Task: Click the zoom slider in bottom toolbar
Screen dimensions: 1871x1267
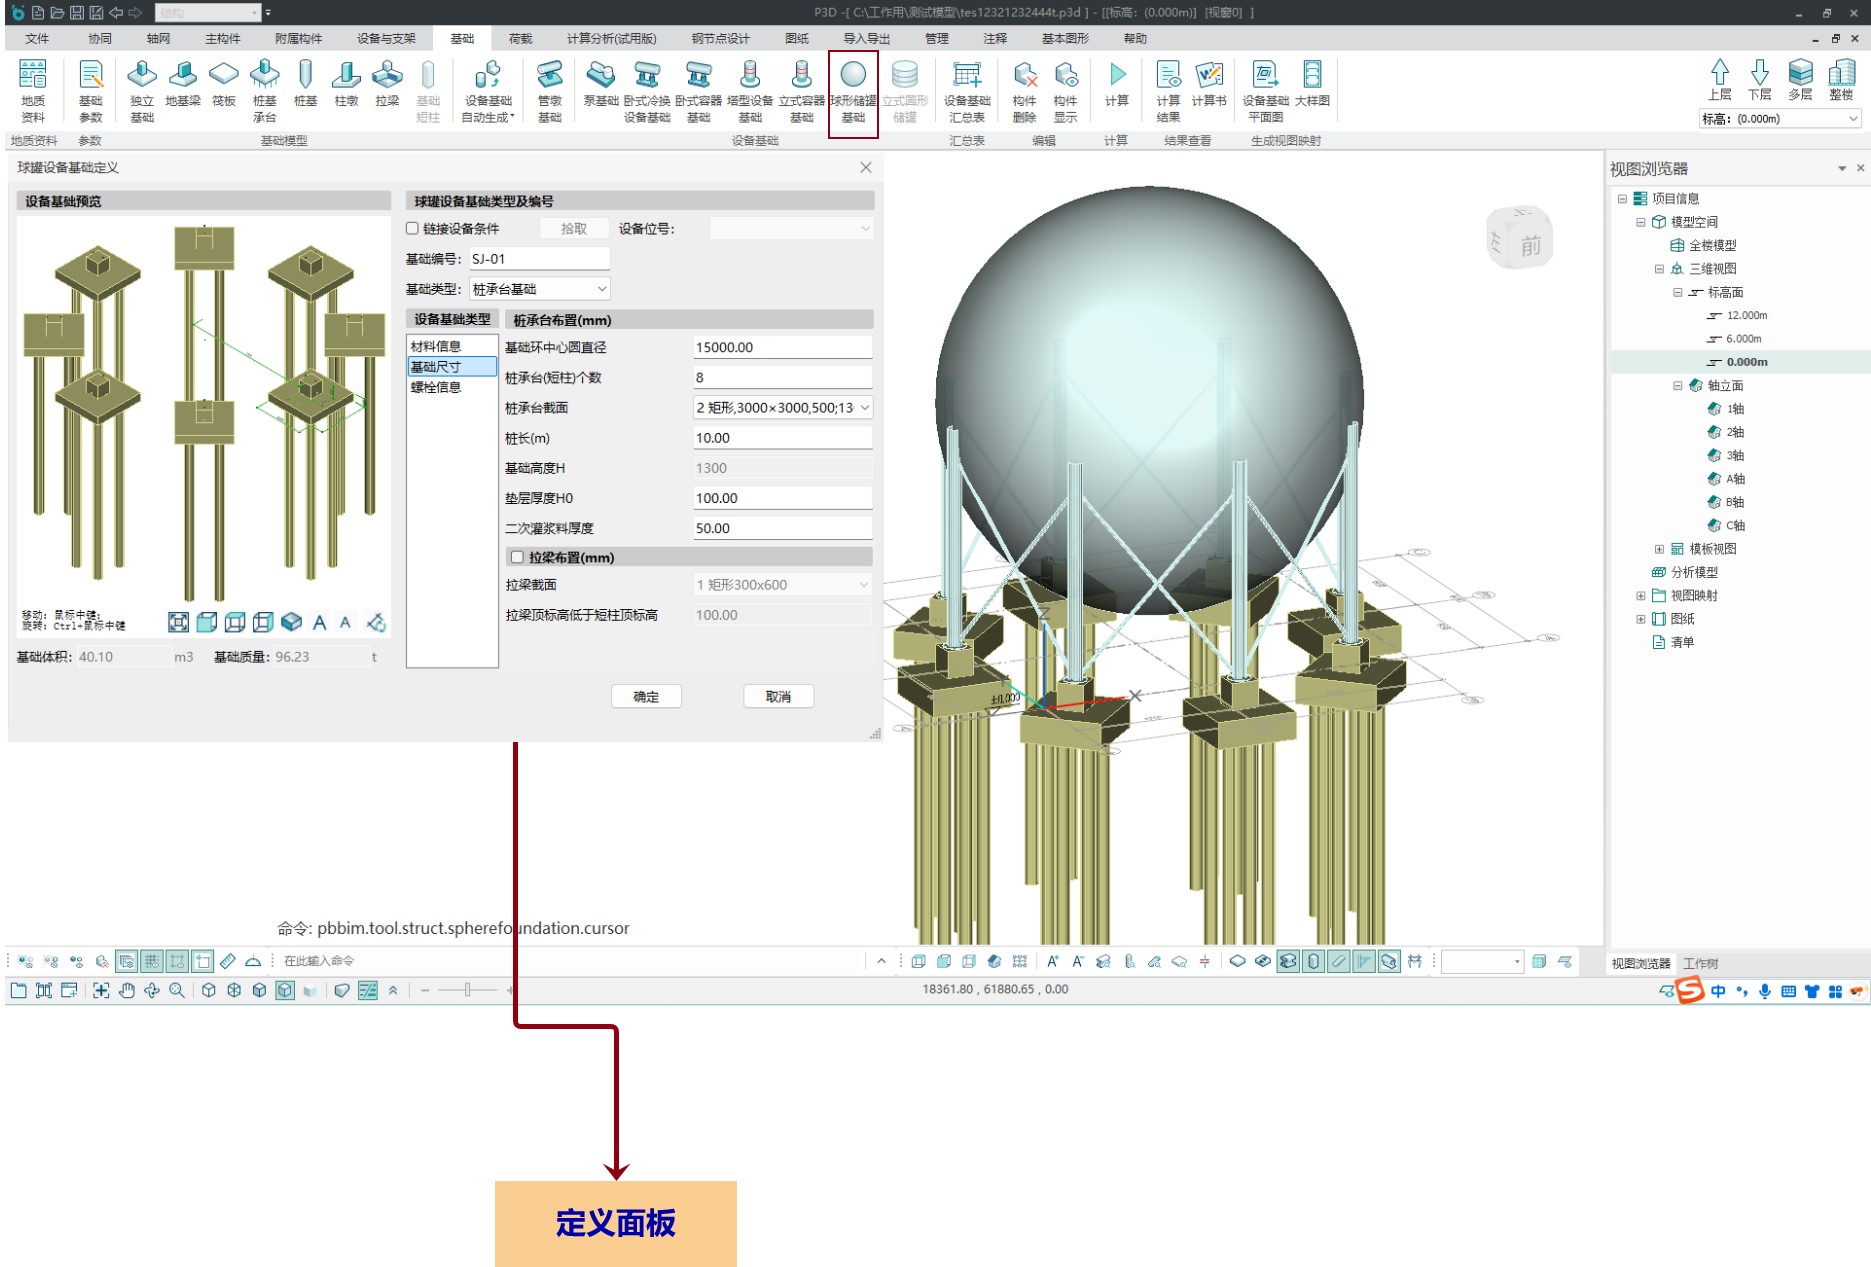Action: 467,990
